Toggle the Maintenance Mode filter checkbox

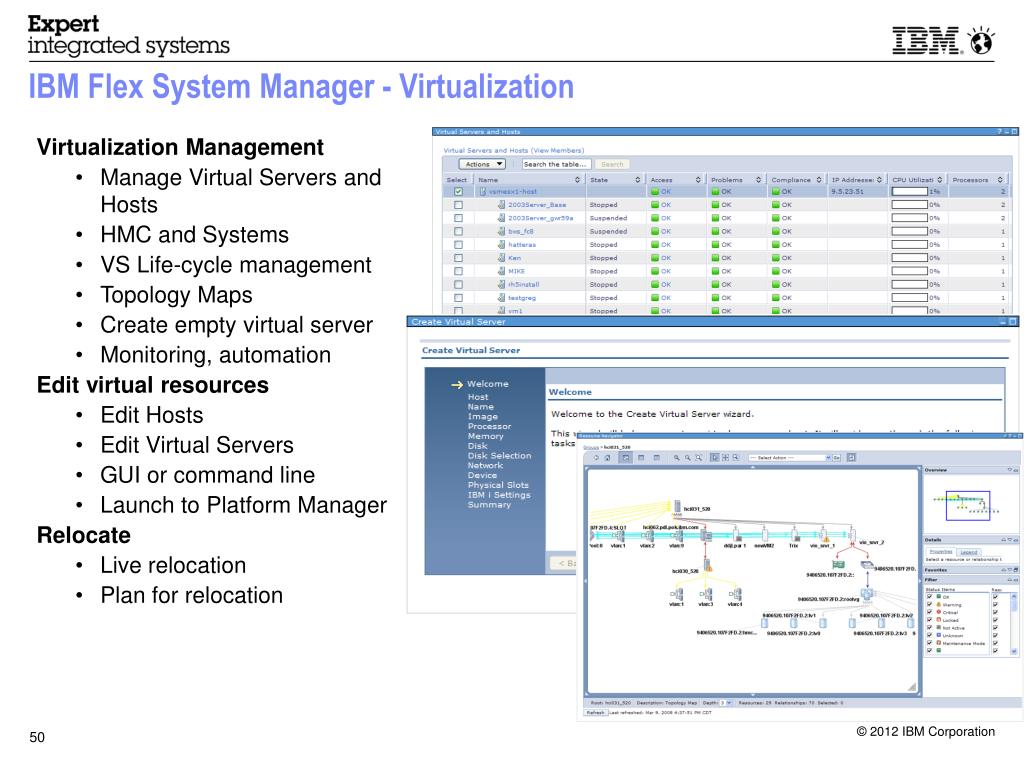coord(929,643)
